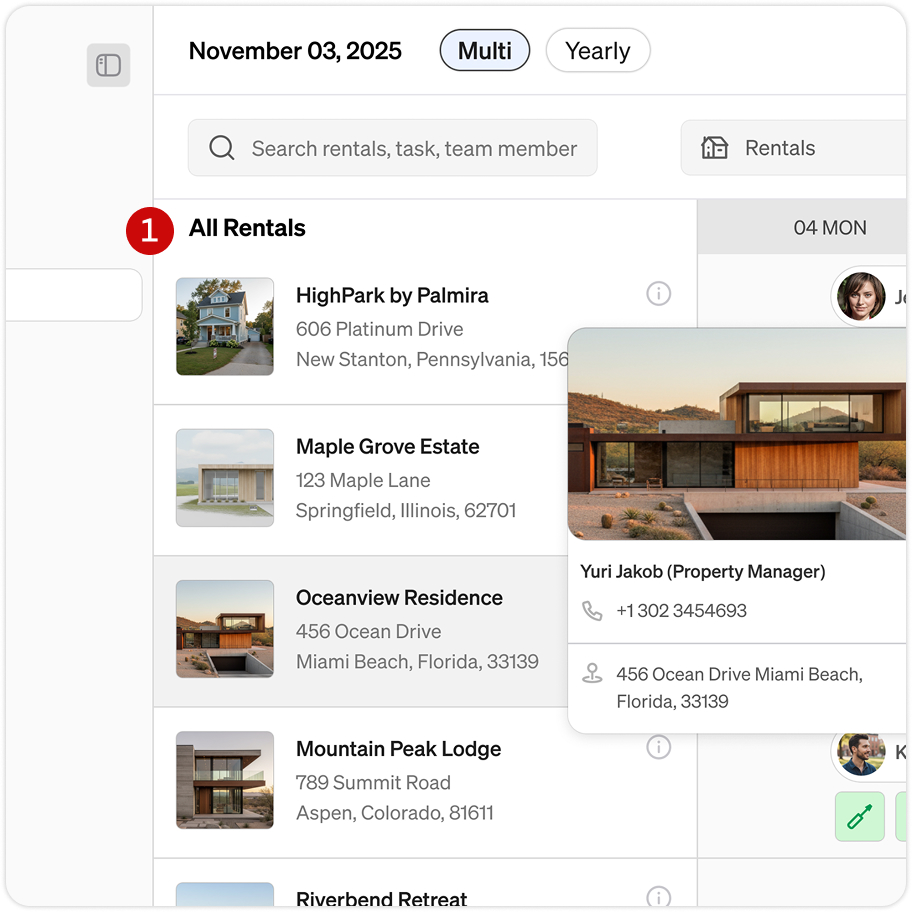Open Oceanview Residence thumbnail
Screen dimensions: 912x912
tap(225, 629)
